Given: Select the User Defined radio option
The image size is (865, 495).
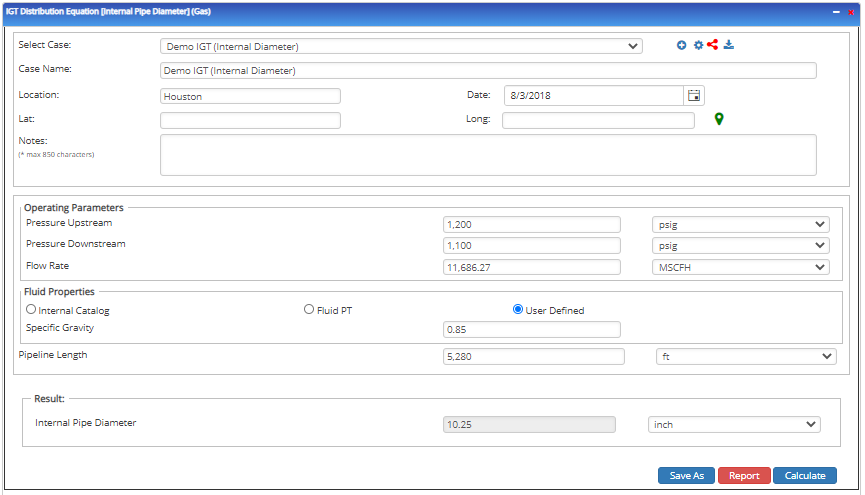Looking at the screenshot, I should pyautogui.click(x=518, y=310).
